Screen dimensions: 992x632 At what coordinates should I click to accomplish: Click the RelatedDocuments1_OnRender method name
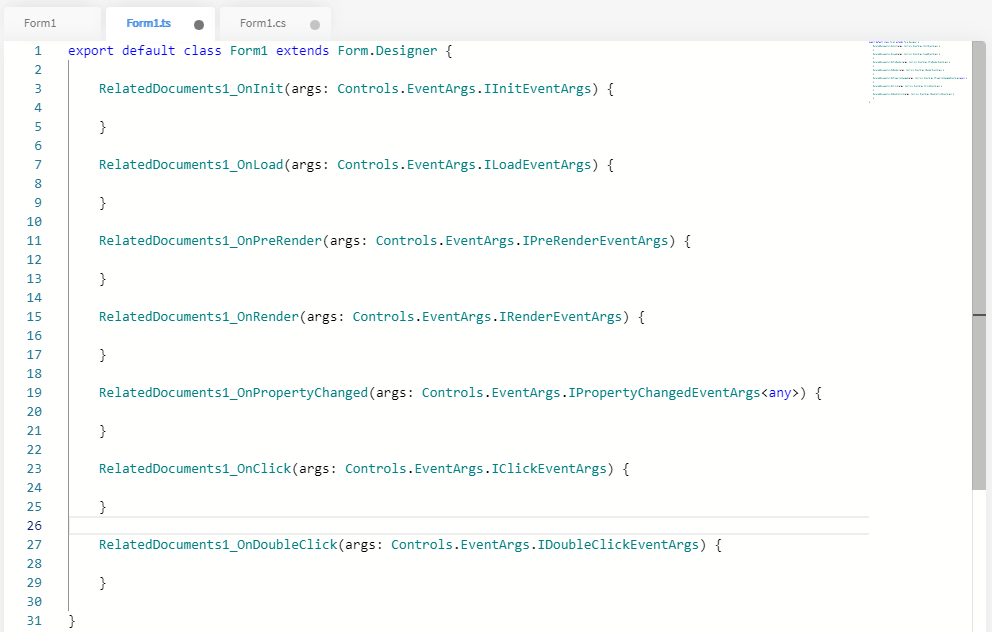tap(199, 317)
